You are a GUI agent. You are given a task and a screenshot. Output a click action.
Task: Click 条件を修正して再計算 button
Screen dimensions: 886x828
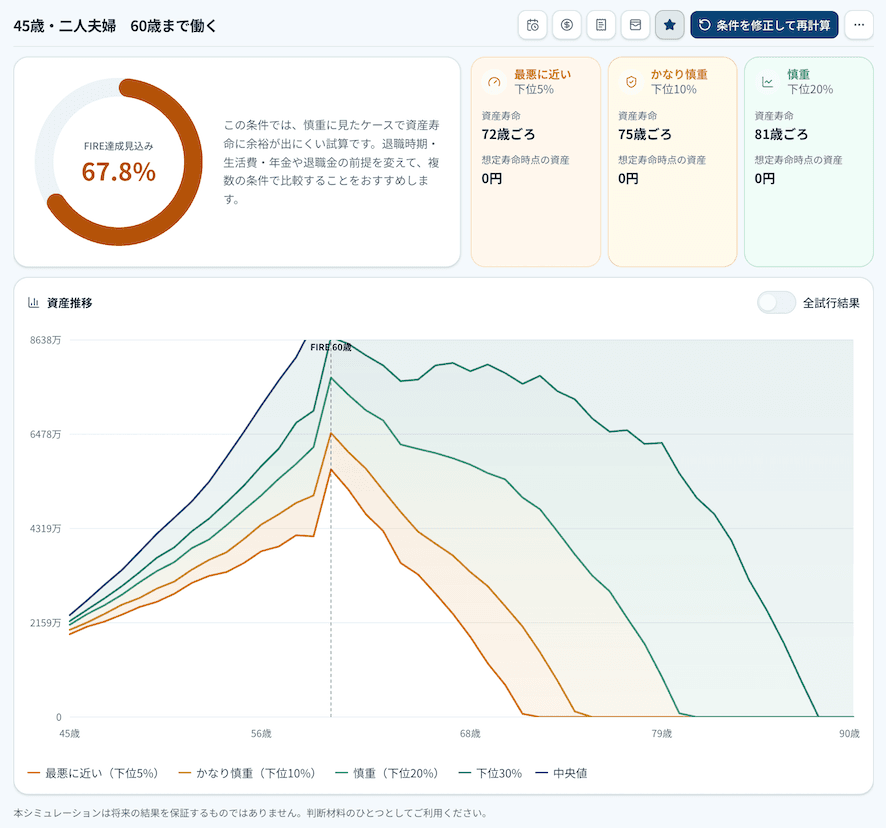[764, 25]
